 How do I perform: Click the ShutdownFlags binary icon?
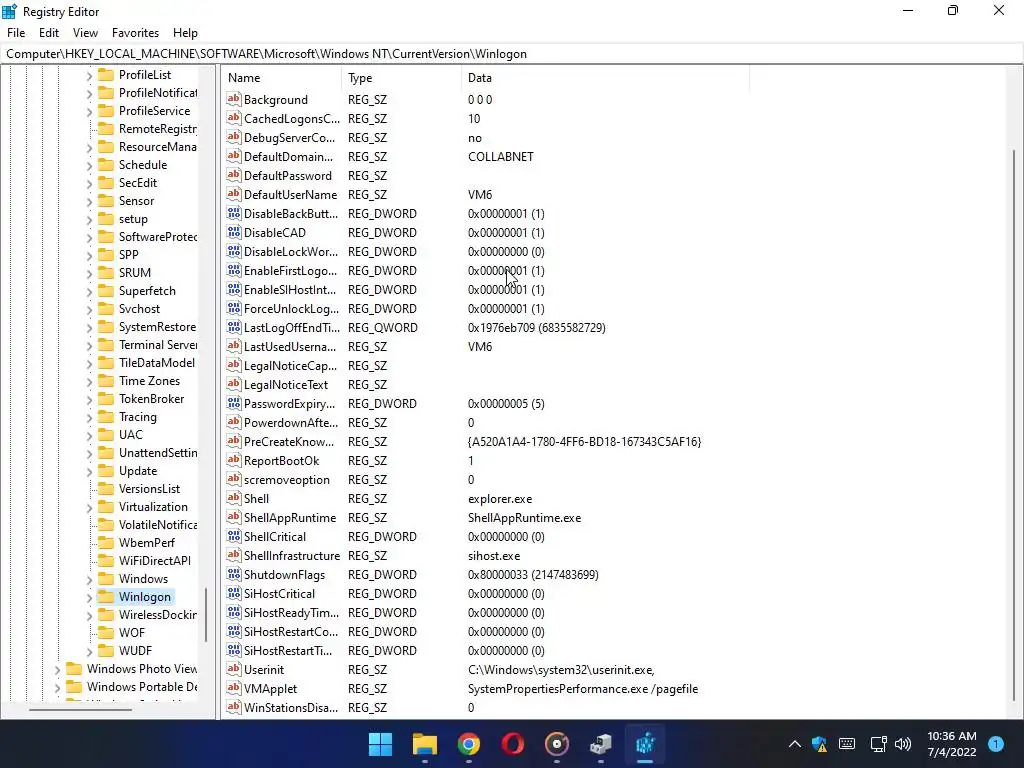pyautogui.click(x=234, y=575)
